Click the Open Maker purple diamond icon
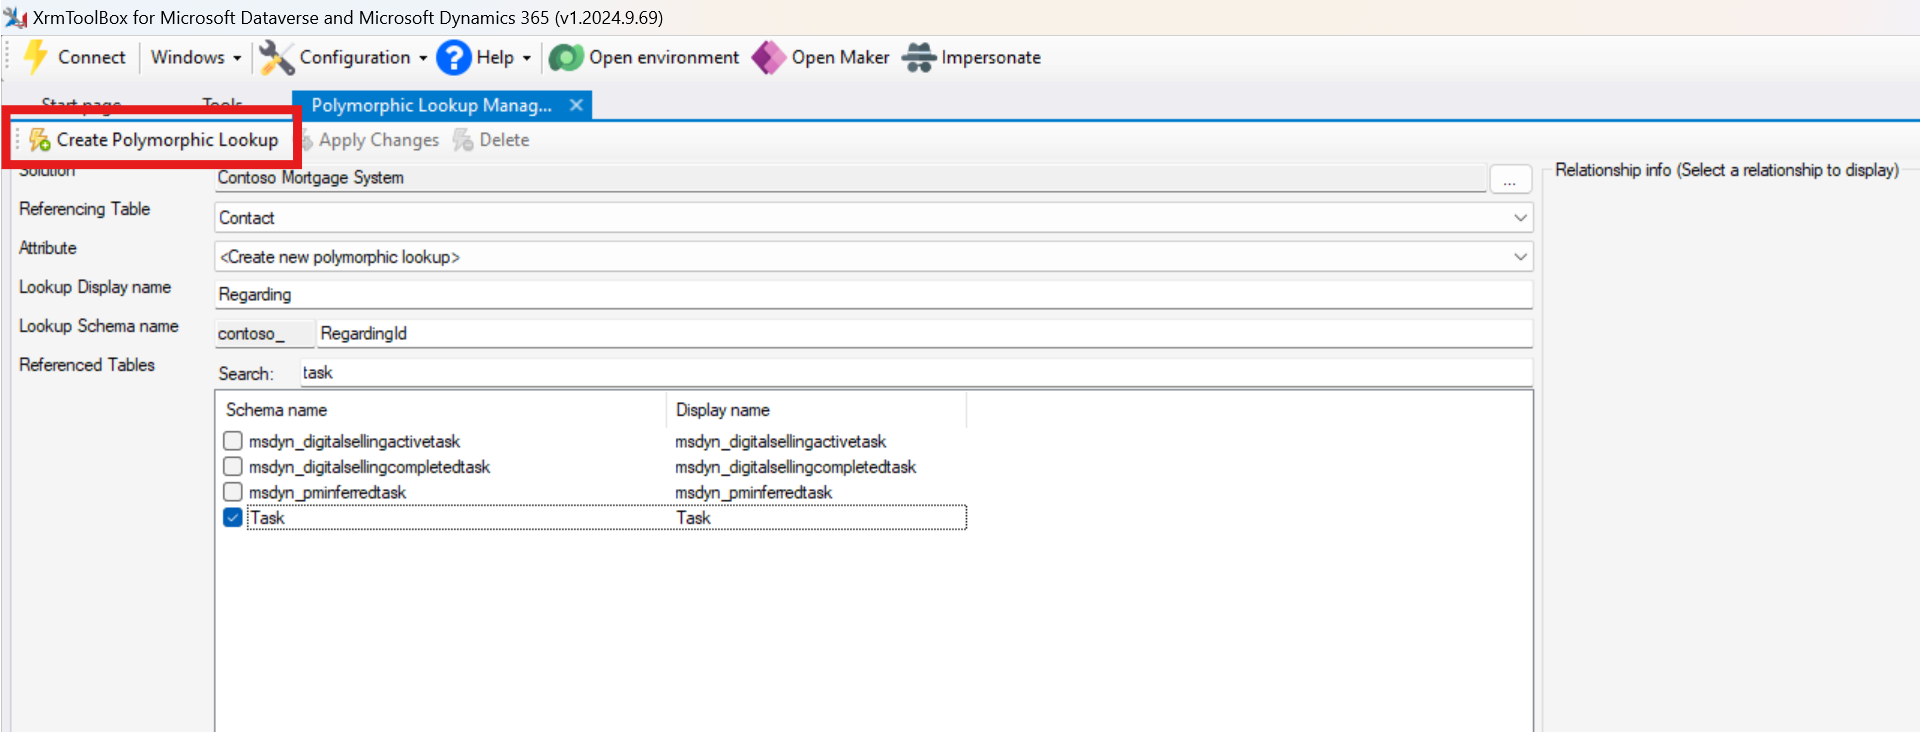The image size is (1920, 732). click(x=768, y=58)
